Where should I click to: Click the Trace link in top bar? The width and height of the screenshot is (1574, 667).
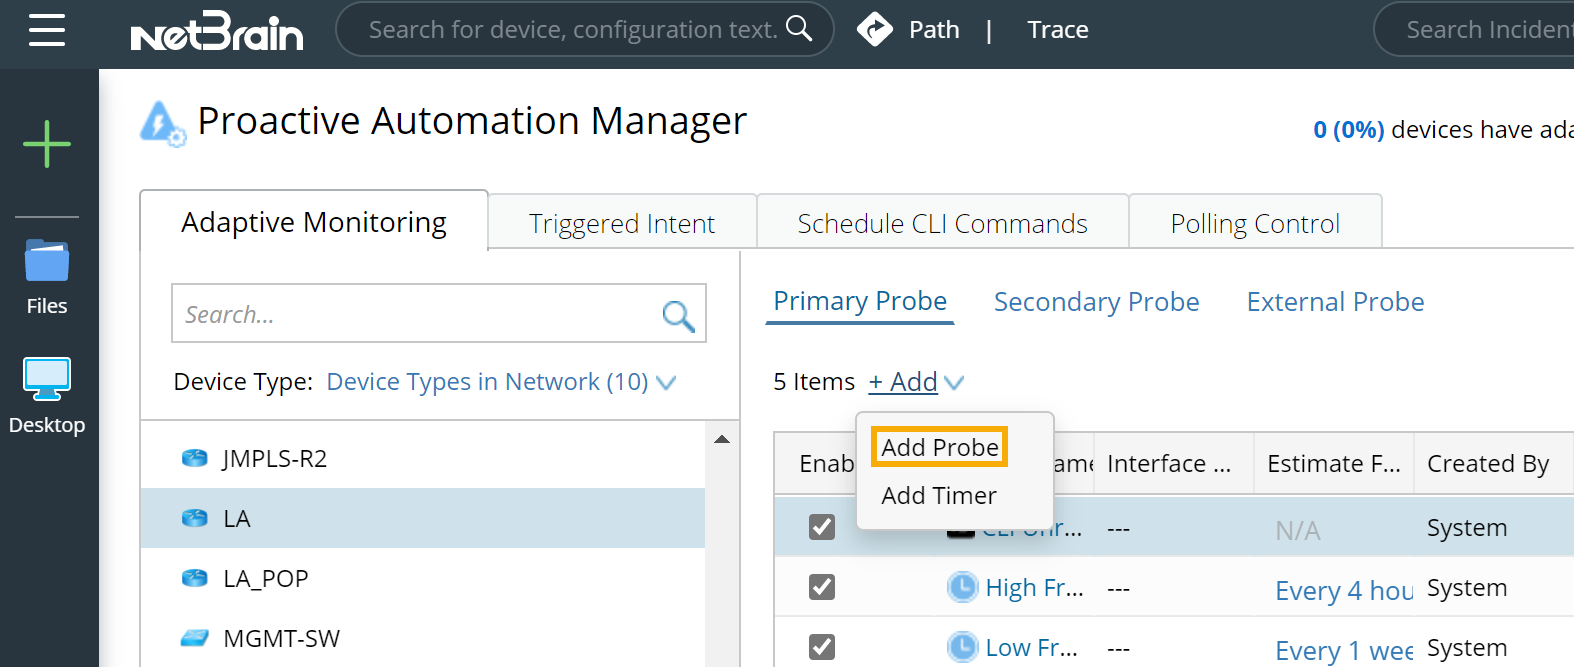pos(1058,30)
